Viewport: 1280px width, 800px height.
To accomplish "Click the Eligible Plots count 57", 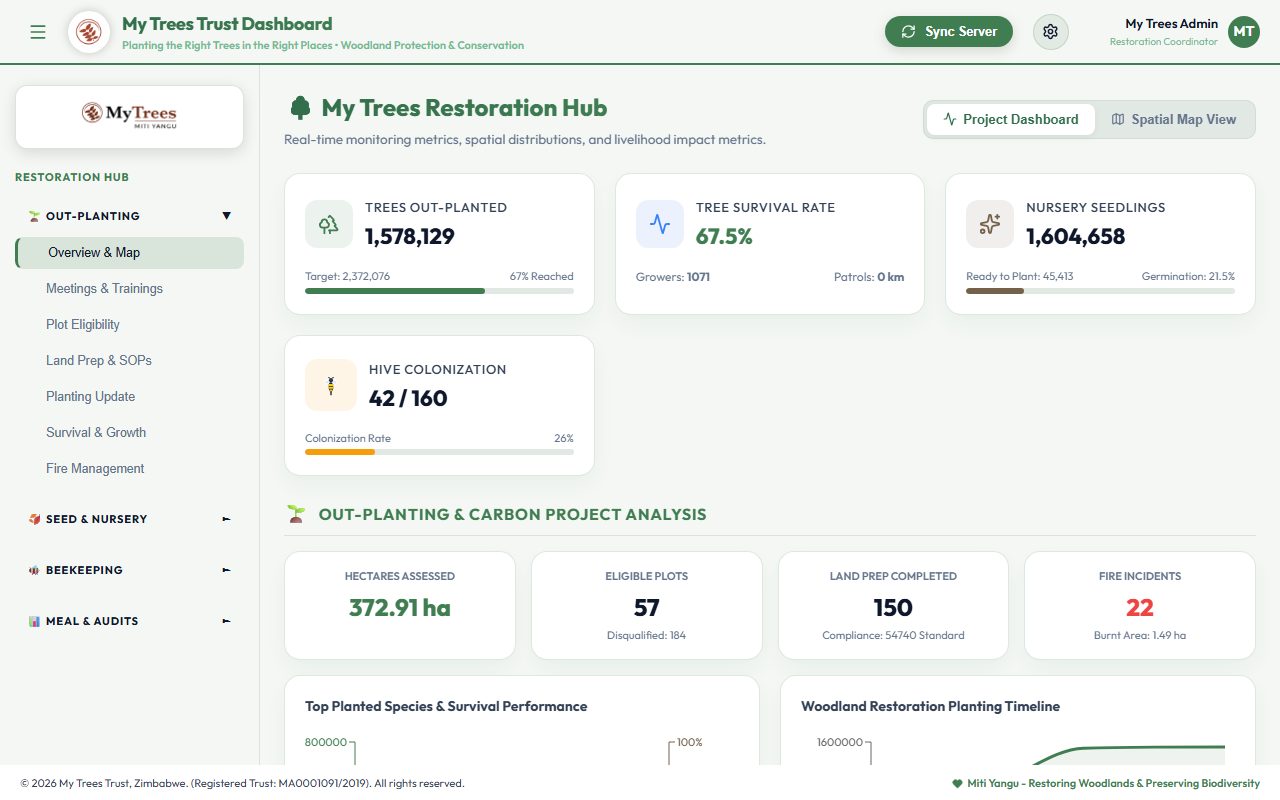I will (647, 608).
